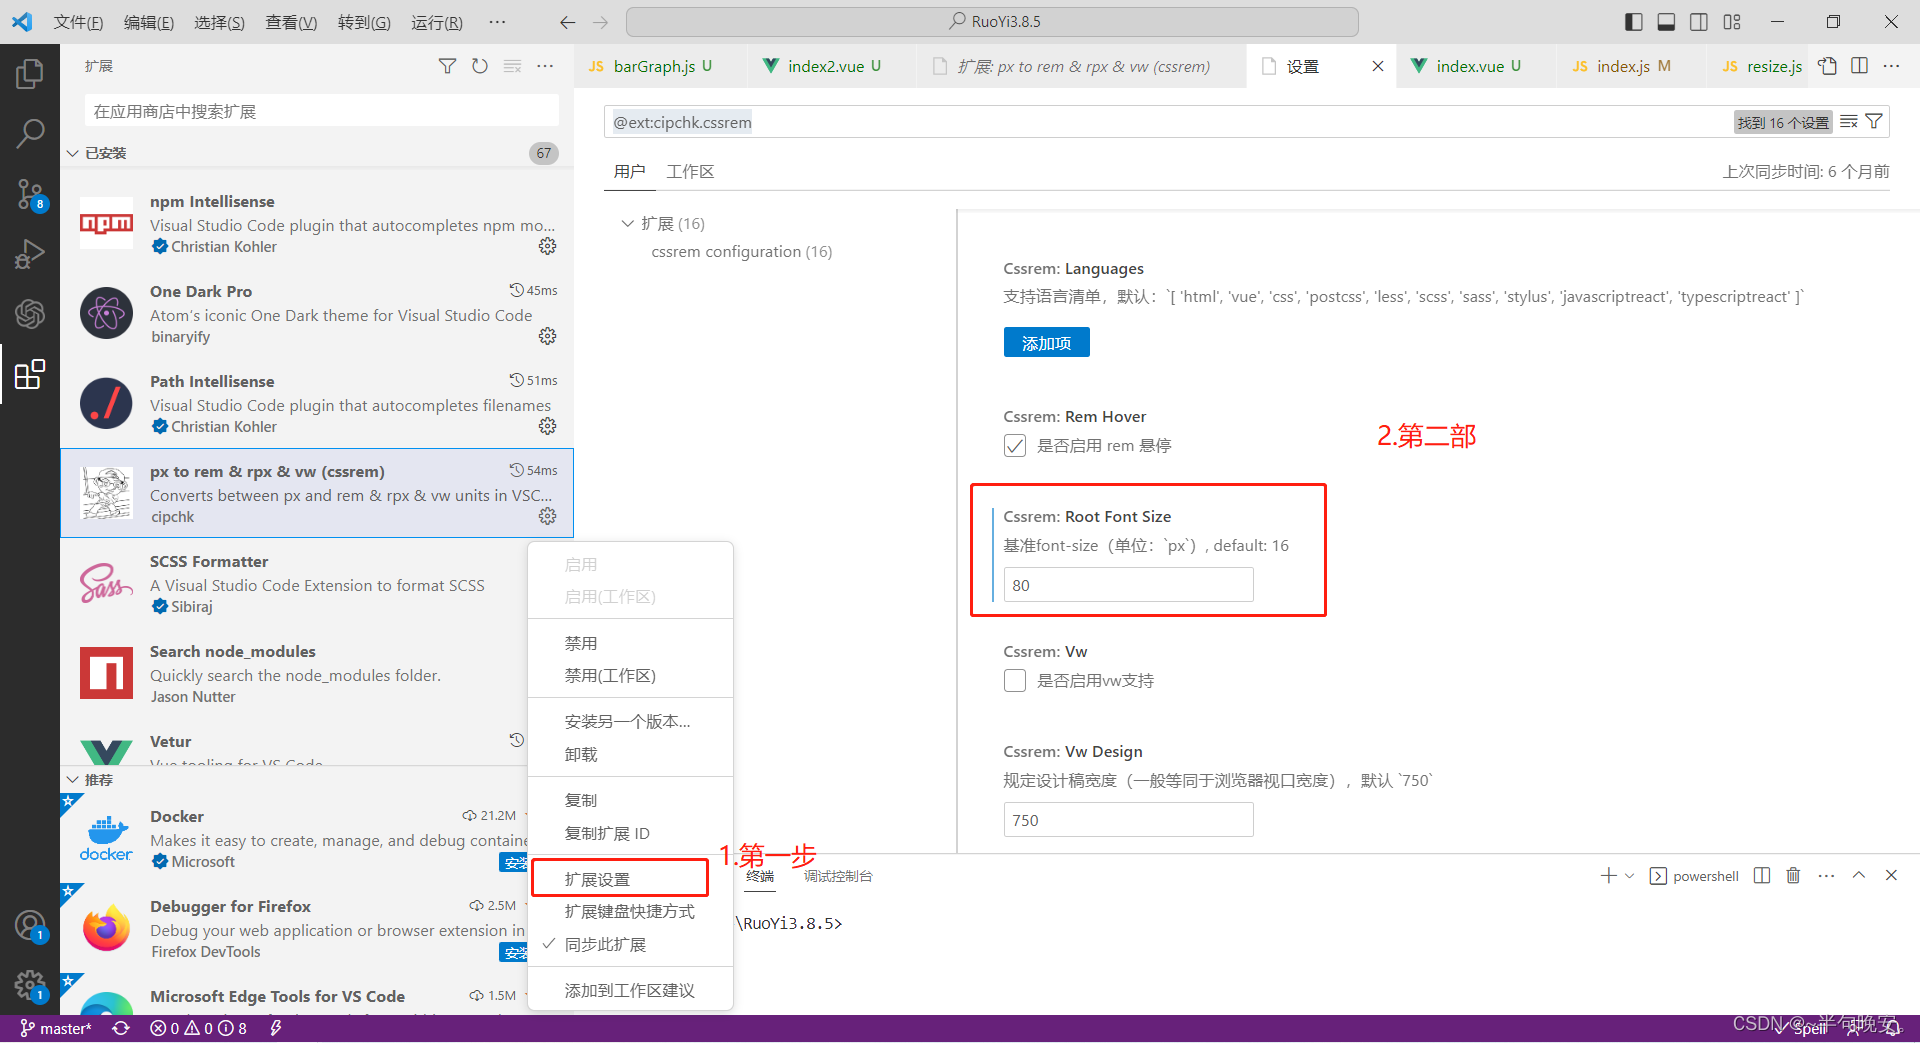Kill terminal with trash icon
Image resolution: width=1920 pixels, height=1043 pixels.
pyautogui.click(x=1793, y=876)
